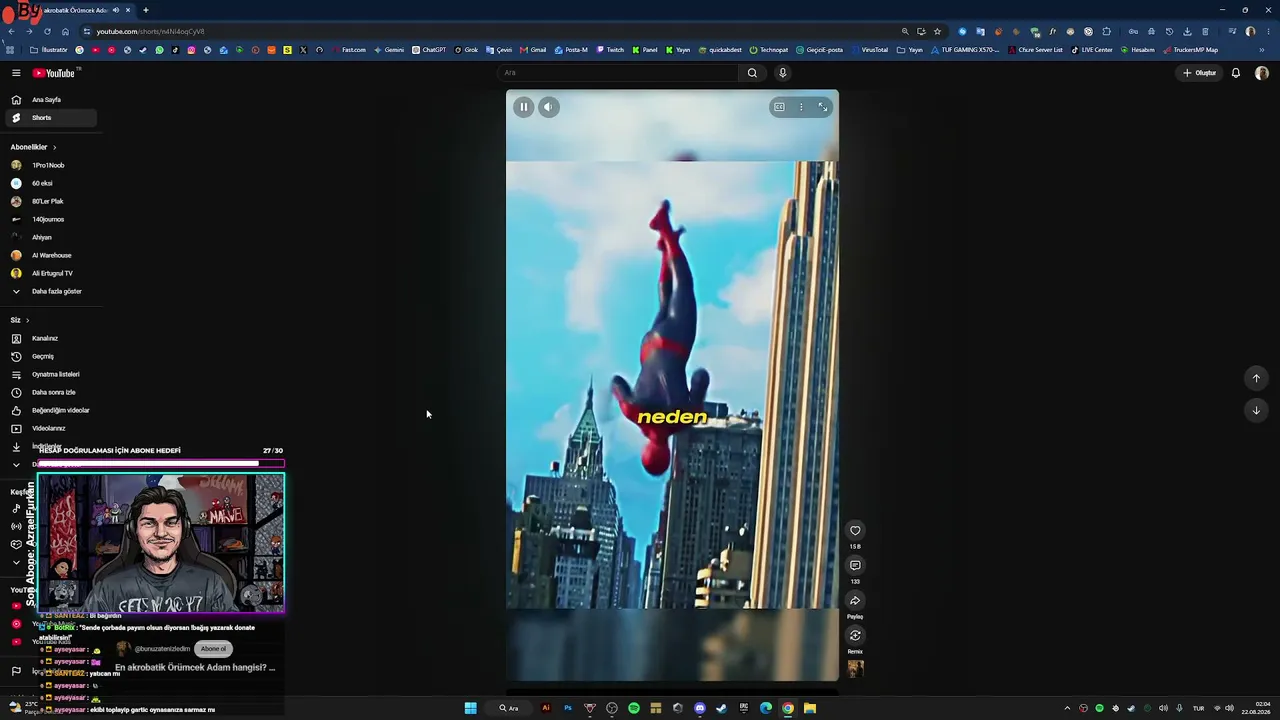Open the browser home page button

point(65,31)
